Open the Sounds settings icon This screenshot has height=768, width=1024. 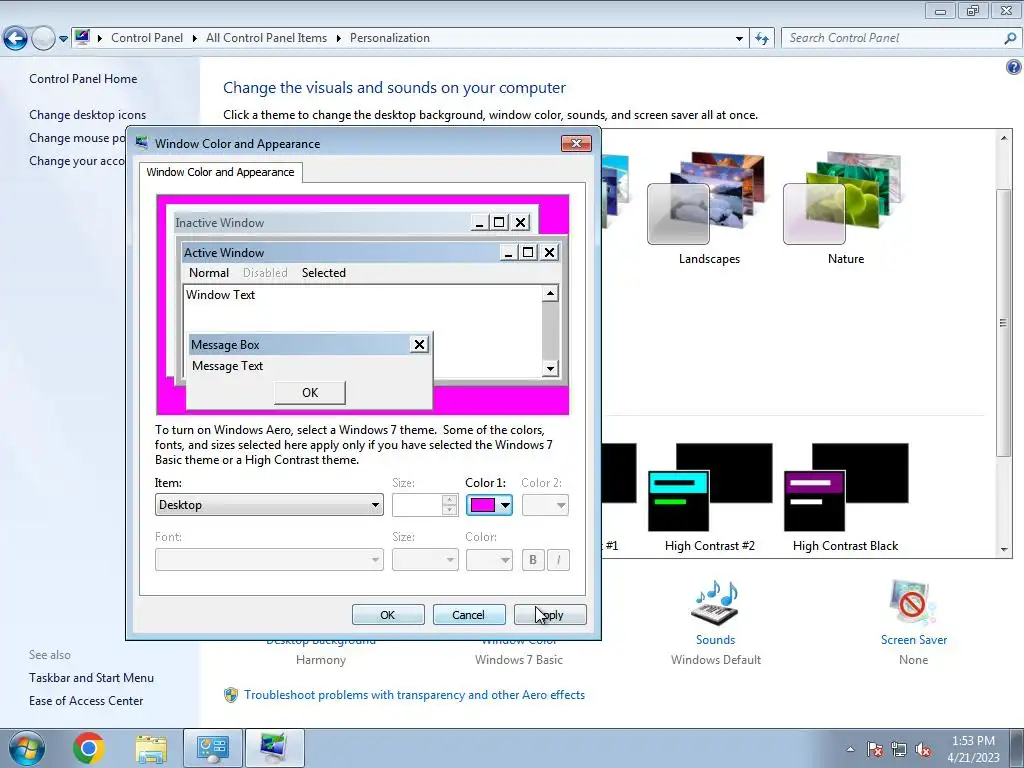[715, 602]
